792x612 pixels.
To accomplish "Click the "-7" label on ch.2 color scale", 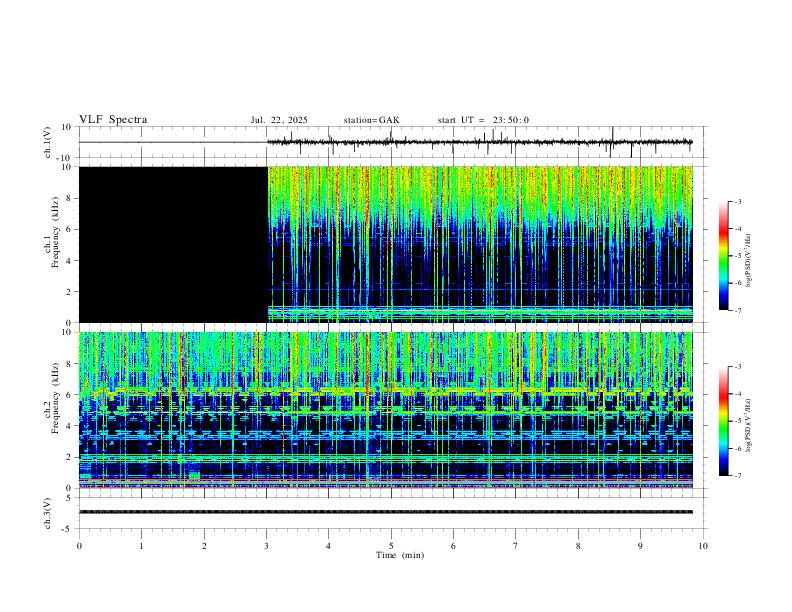I will (737, 475).
